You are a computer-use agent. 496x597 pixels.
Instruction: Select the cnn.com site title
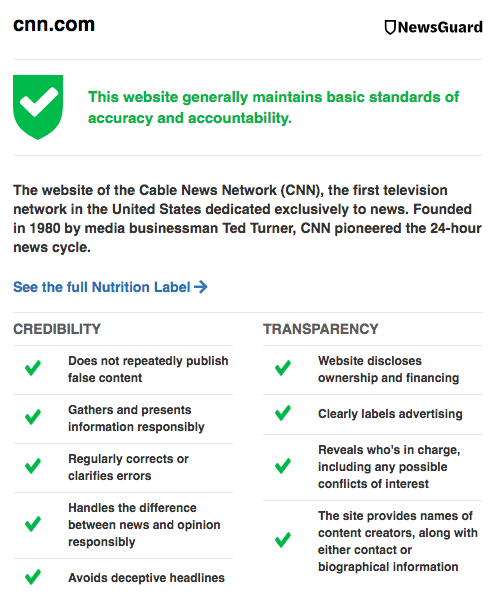pyautogui.click(x=54, y=25)
